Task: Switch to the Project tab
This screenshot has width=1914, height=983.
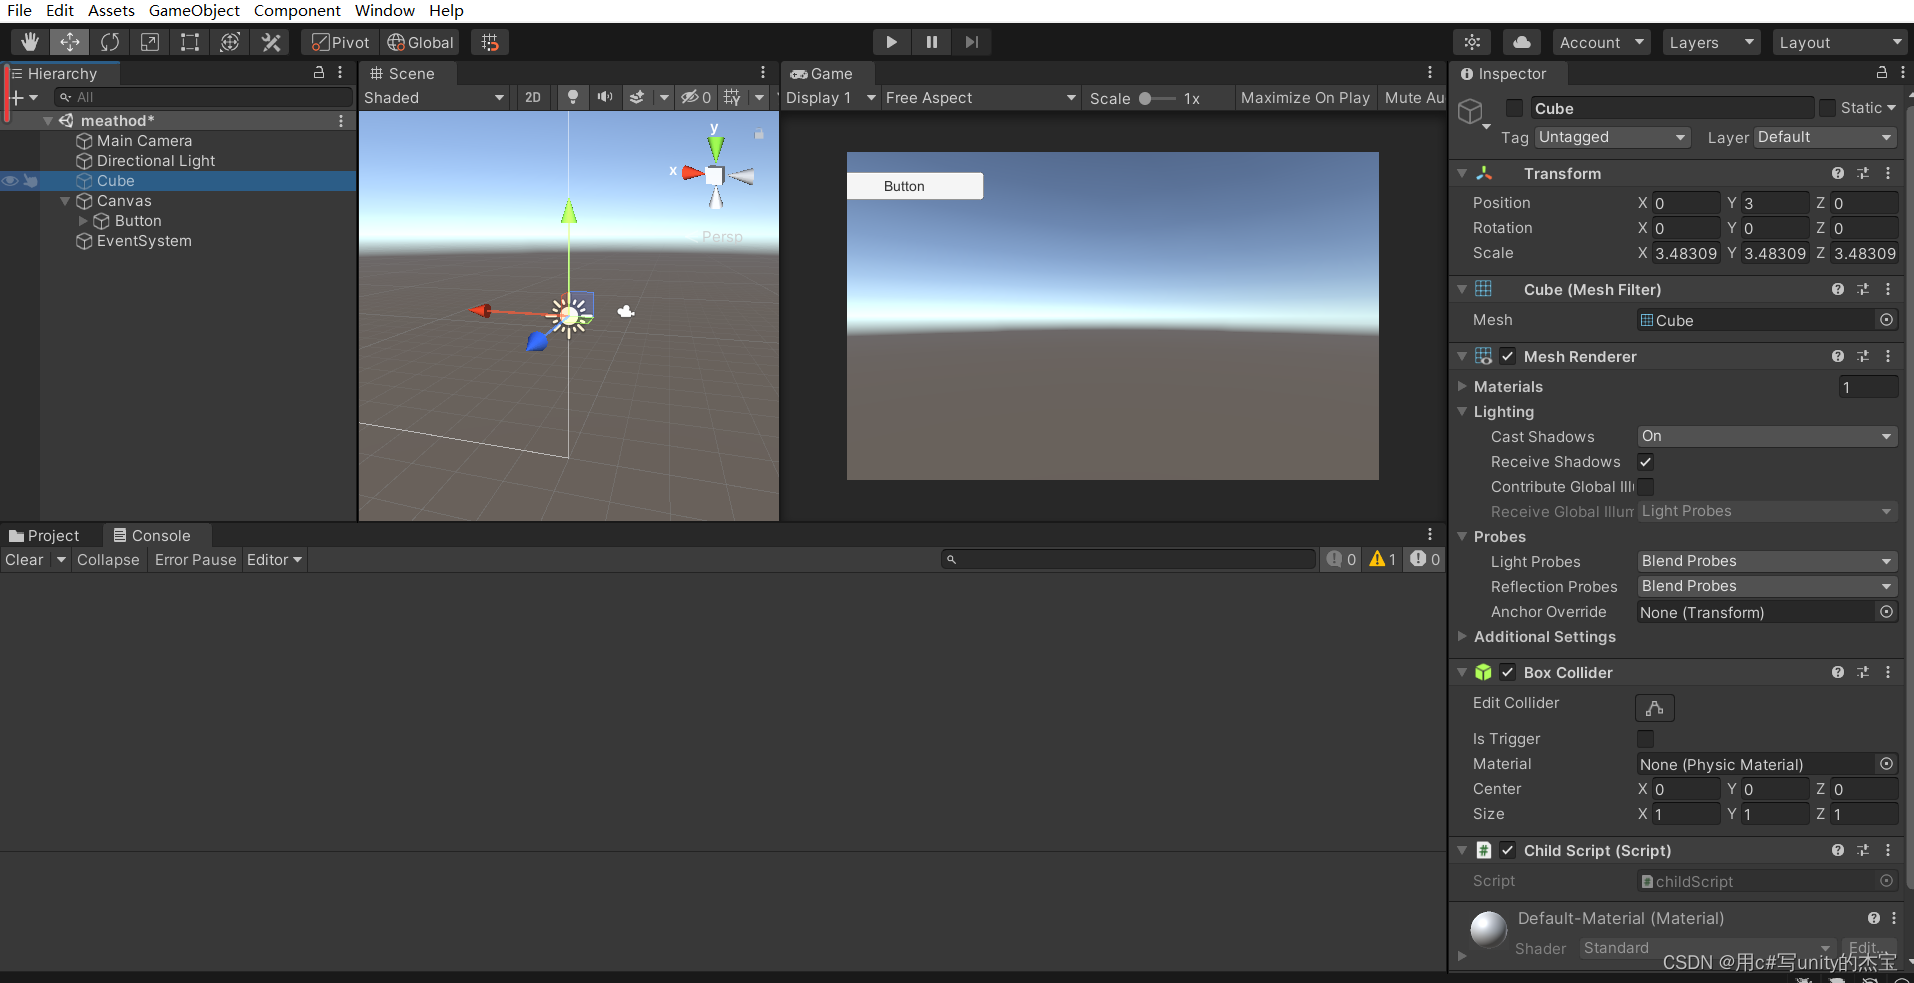Action: click(44, 536)
